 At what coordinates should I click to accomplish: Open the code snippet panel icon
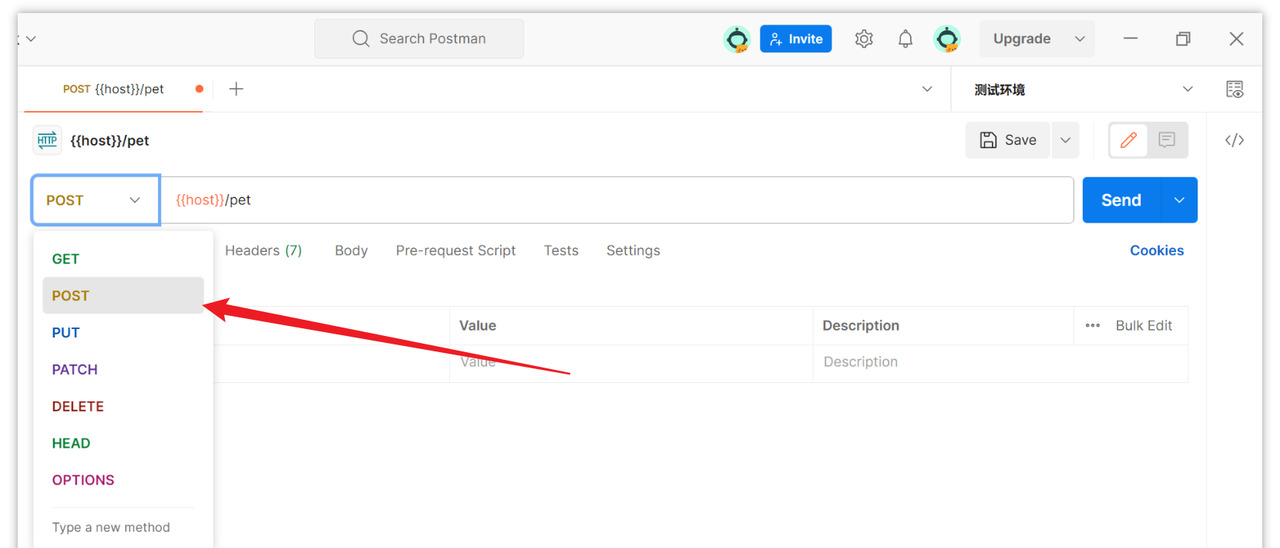(1235, 140)
